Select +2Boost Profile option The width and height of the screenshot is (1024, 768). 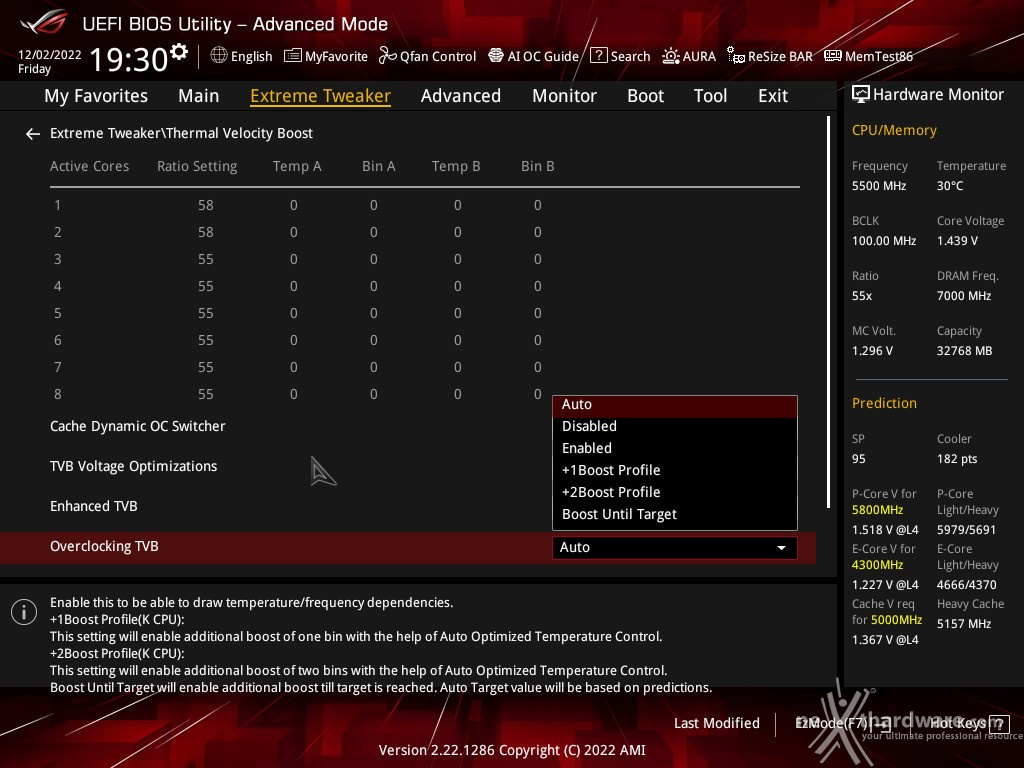pos(675,492)
